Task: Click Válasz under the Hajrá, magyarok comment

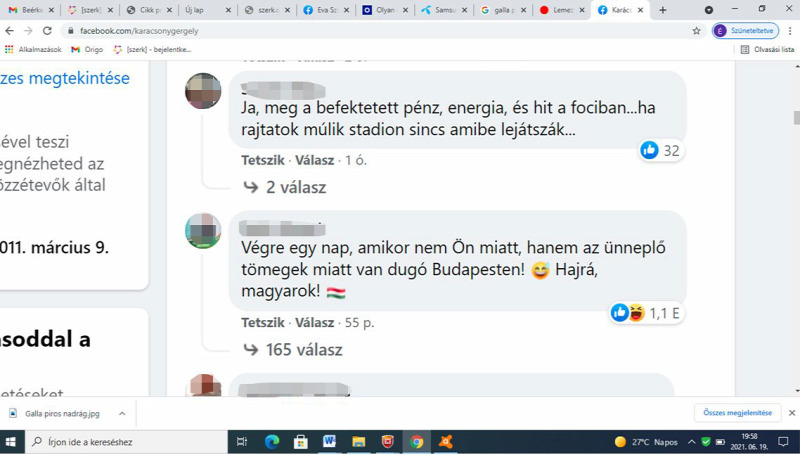Action: (314, 322)
